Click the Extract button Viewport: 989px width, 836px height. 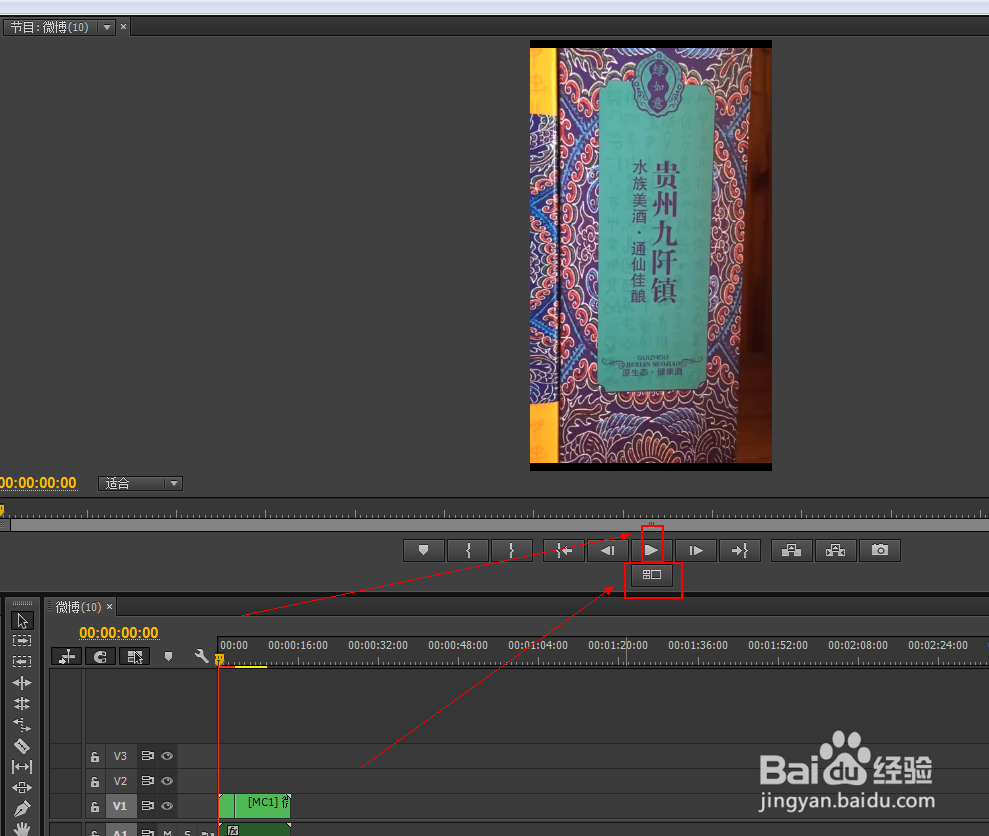pos(836,551)
